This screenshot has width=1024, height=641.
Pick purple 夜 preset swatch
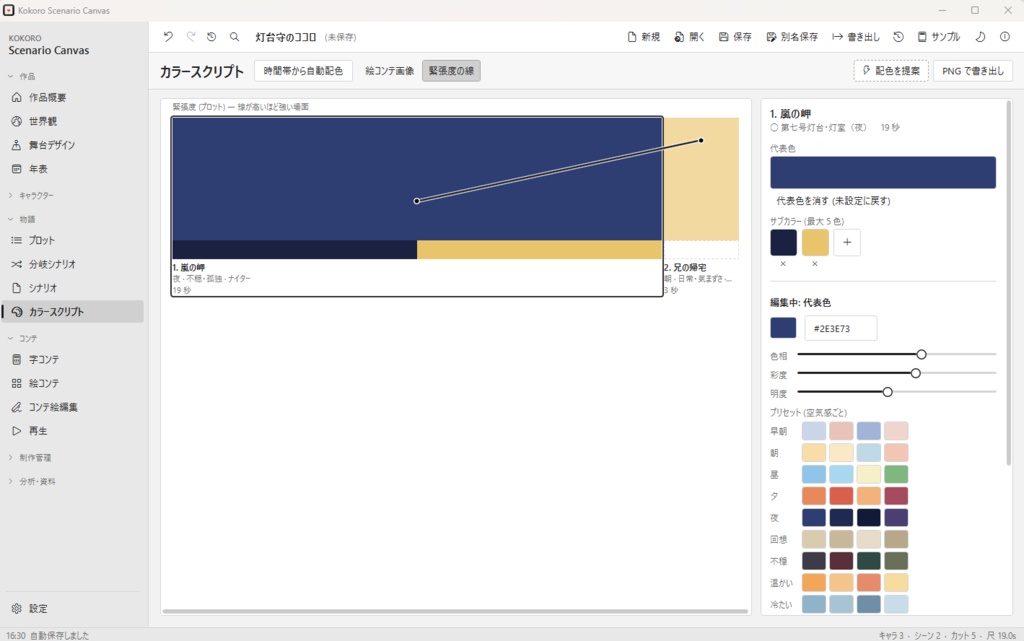tap(896, 518)
